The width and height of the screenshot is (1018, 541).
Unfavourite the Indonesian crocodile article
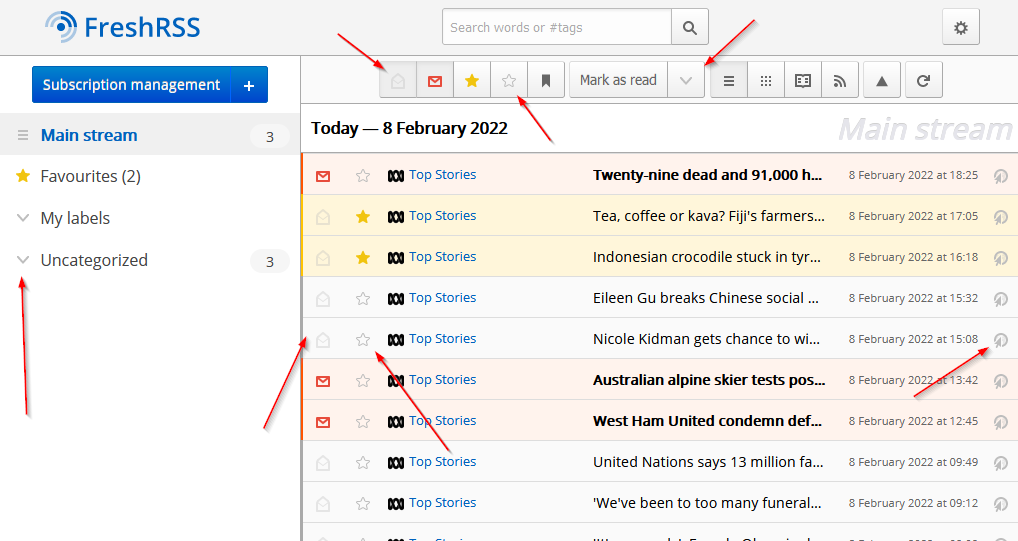(363, 257)
